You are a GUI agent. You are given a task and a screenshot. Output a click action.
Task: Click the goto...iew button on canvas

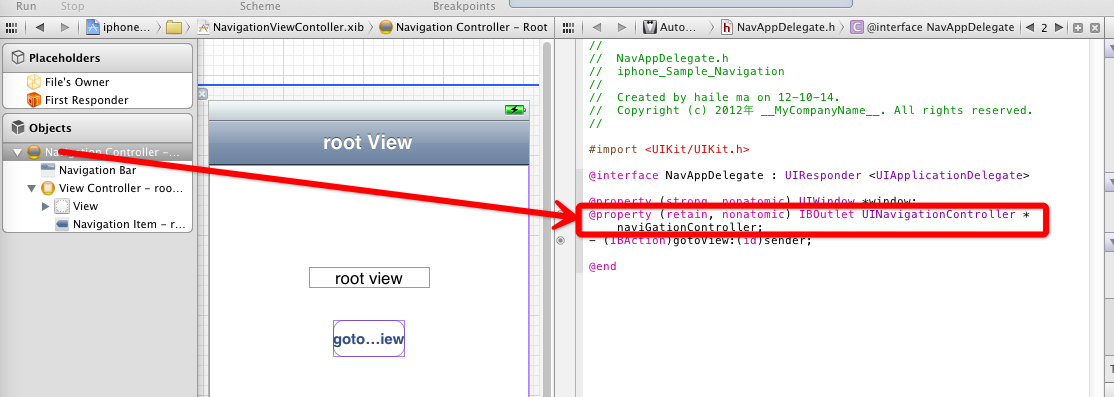coord(369,339)
